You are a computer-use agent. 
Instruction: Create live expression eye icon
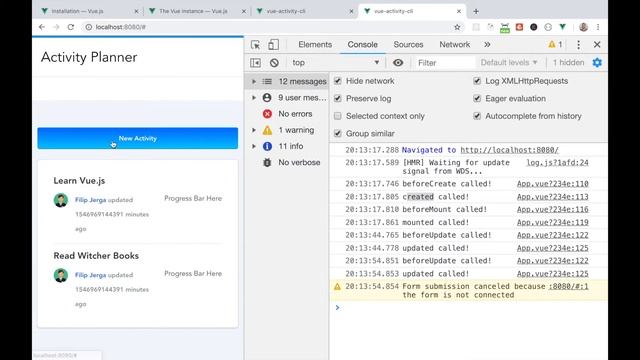398,63
